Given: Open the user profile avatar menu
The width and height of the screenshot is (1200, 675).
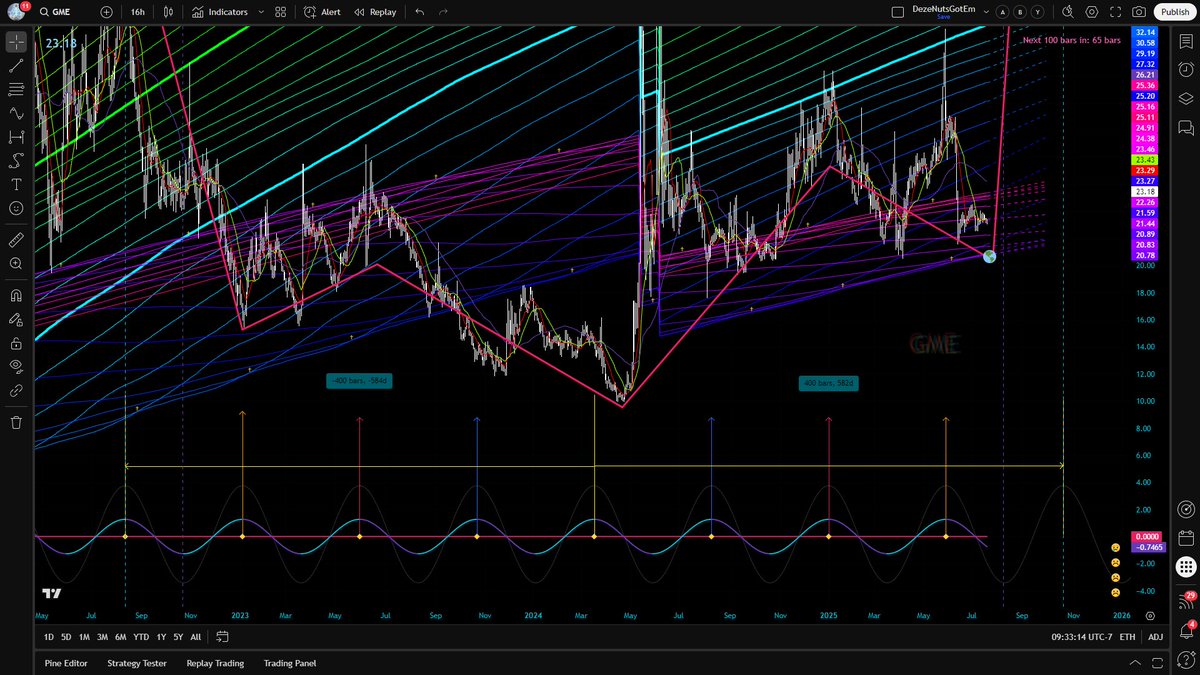Looking at the screenshot, I should [16, 12].
